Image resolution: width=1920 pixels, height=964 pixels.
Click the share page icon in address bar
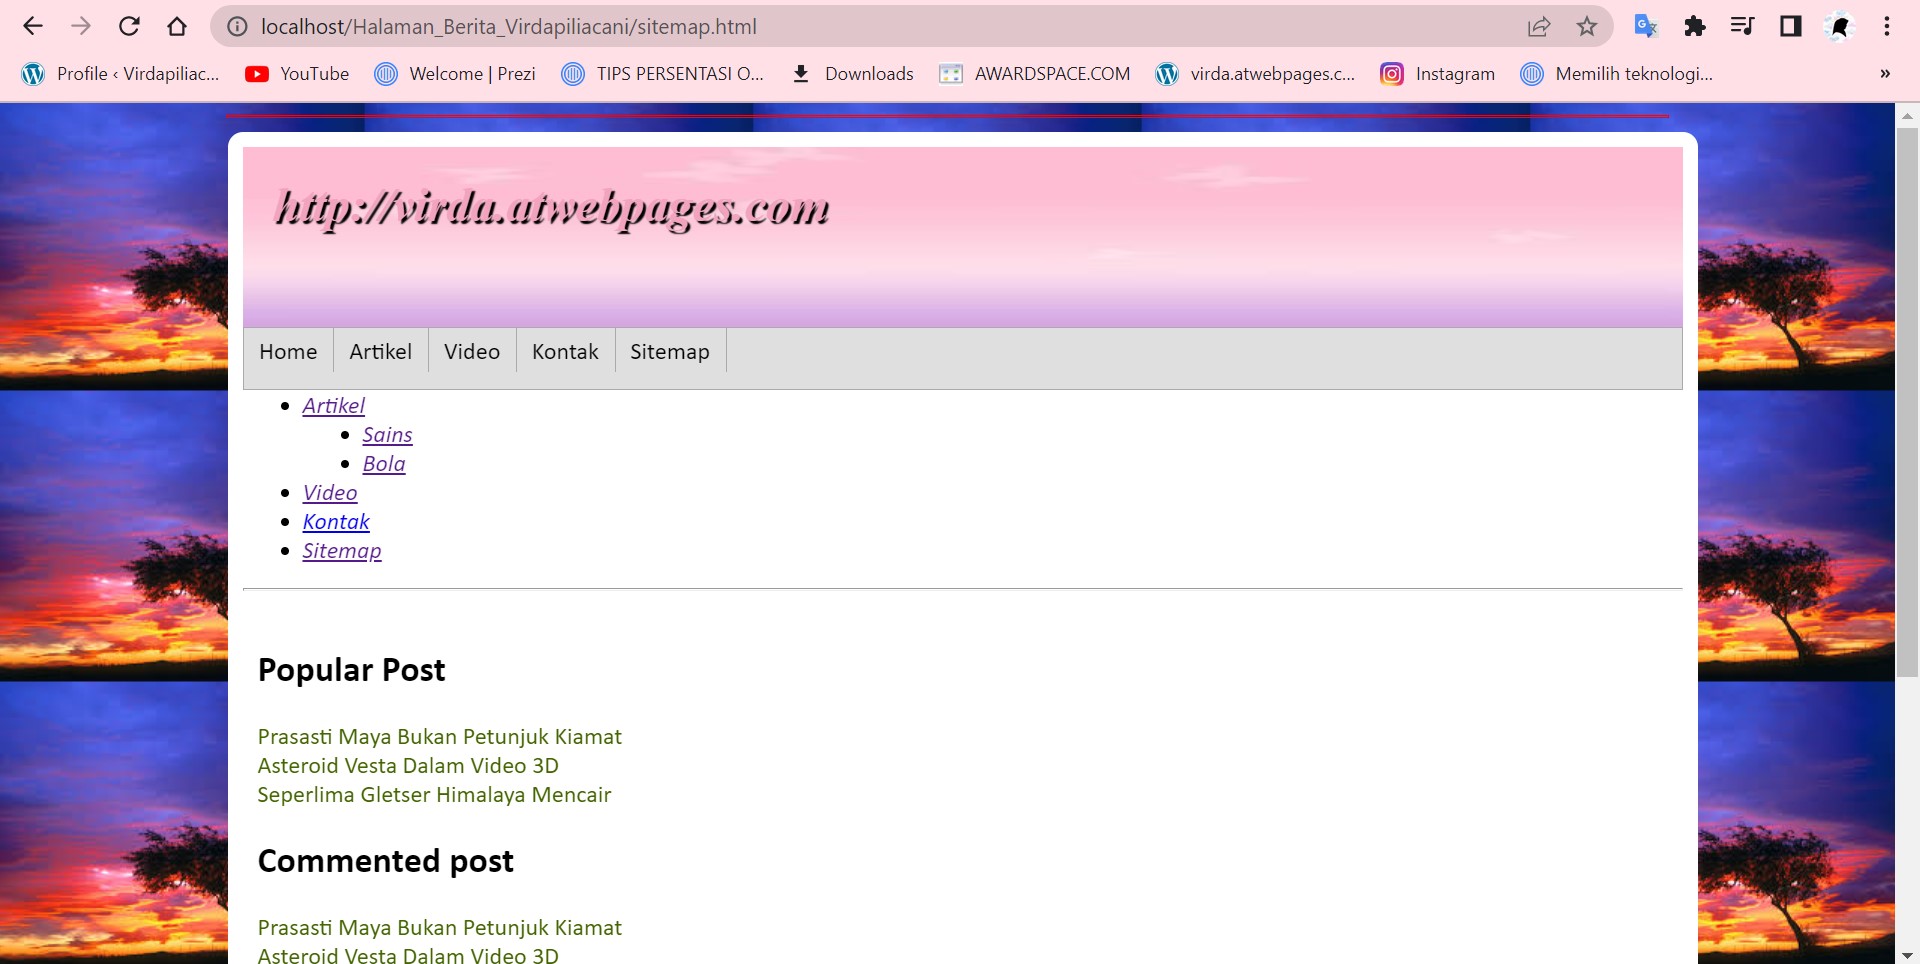[1539, 27]
